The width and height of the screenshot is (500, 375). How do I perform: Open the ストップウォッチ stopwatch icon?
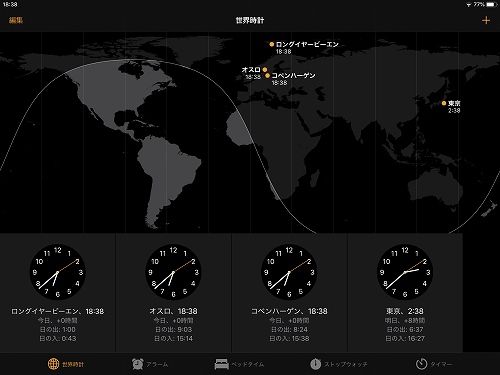pyautogui.click(x=315, y=364)
